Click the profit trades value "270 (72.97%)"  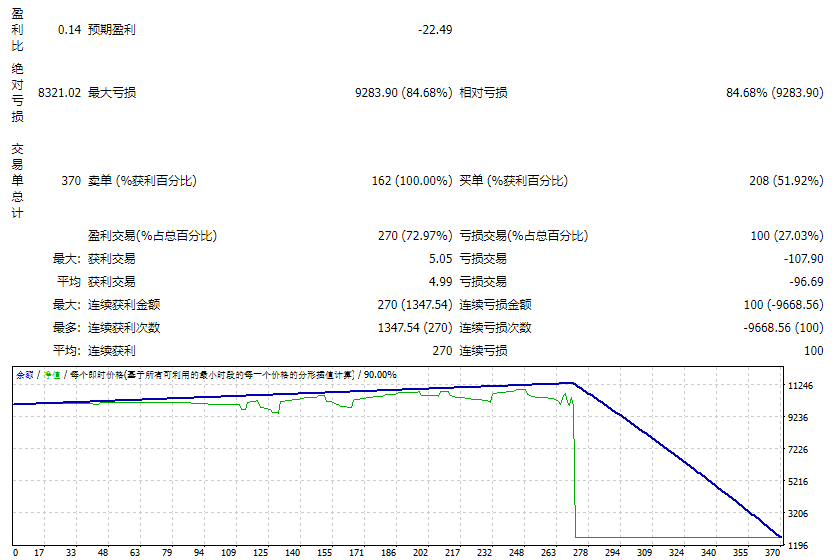[415, 236]
